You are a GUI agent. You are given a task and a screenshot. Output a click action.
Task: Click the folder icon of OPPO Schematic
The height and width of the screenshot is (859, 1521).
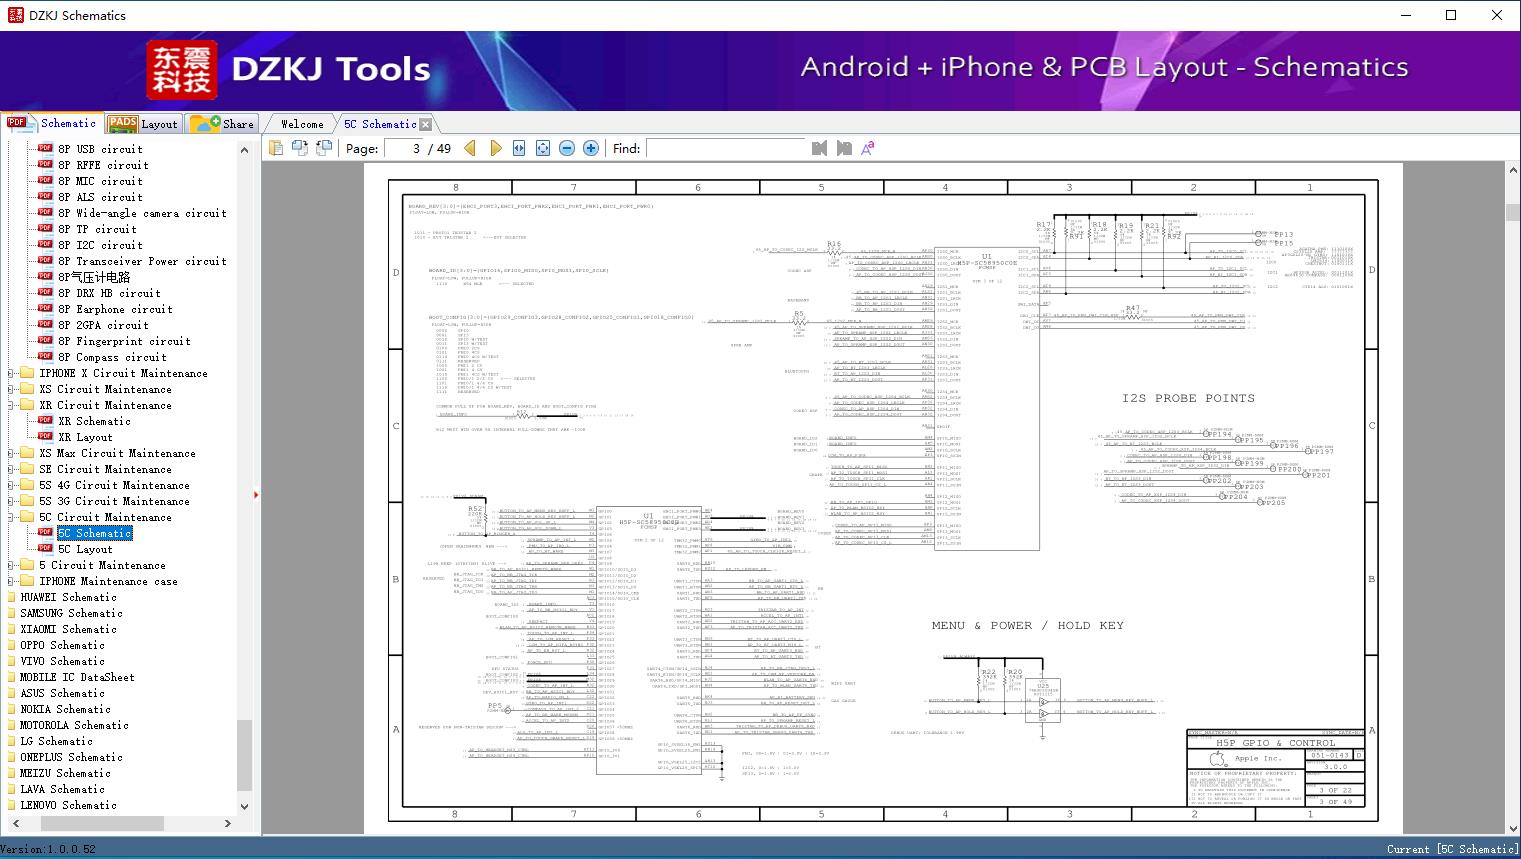click(9, 645)
